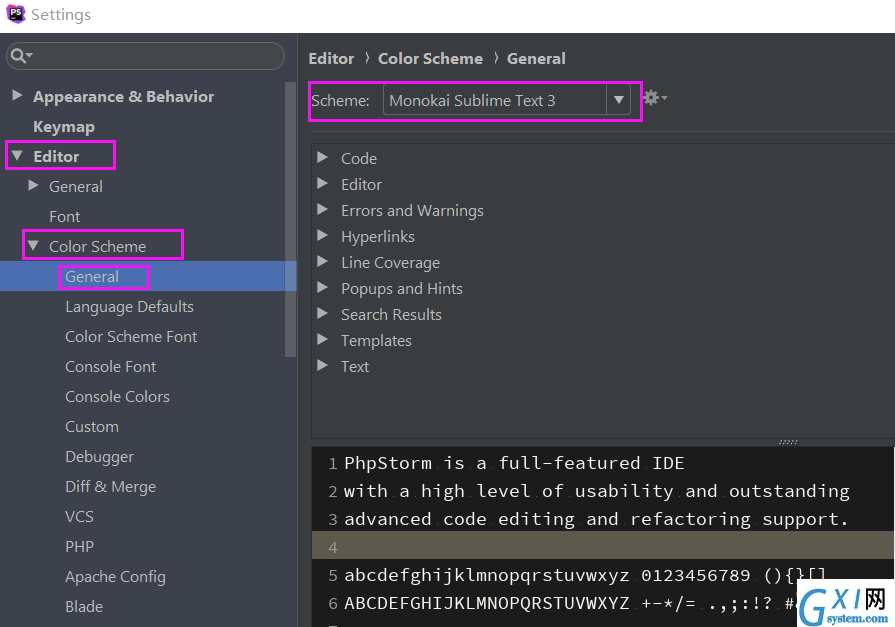Screen dimensions: 895x627
Task: Click Appearance & Behavior label
Action: point(123,97)
